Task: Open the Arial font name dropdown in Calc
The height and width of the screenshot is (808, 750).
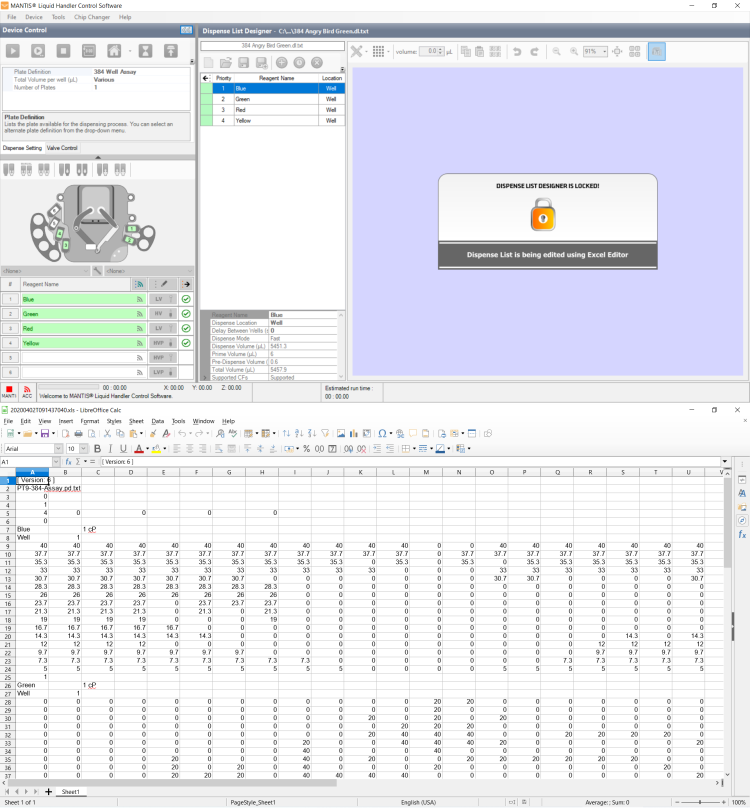Action: (58, 449)
